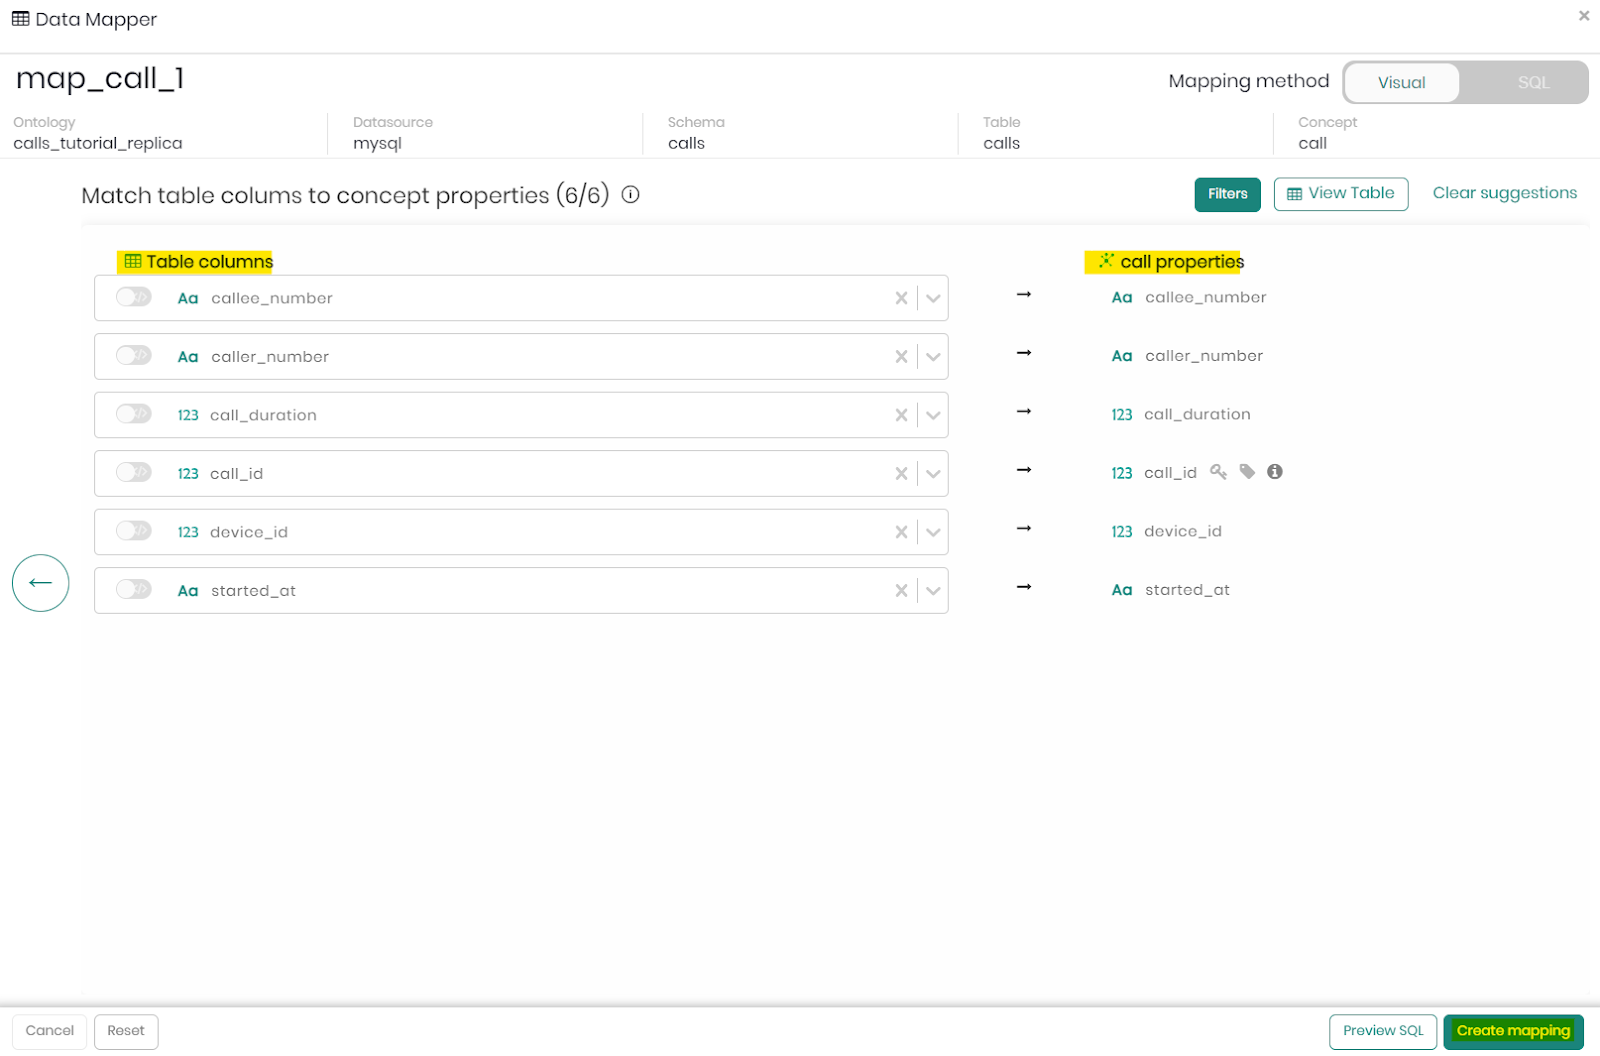Remove the started_at column selection with X
This screenshot has height=1056, width=1600.
pos(901,591)
